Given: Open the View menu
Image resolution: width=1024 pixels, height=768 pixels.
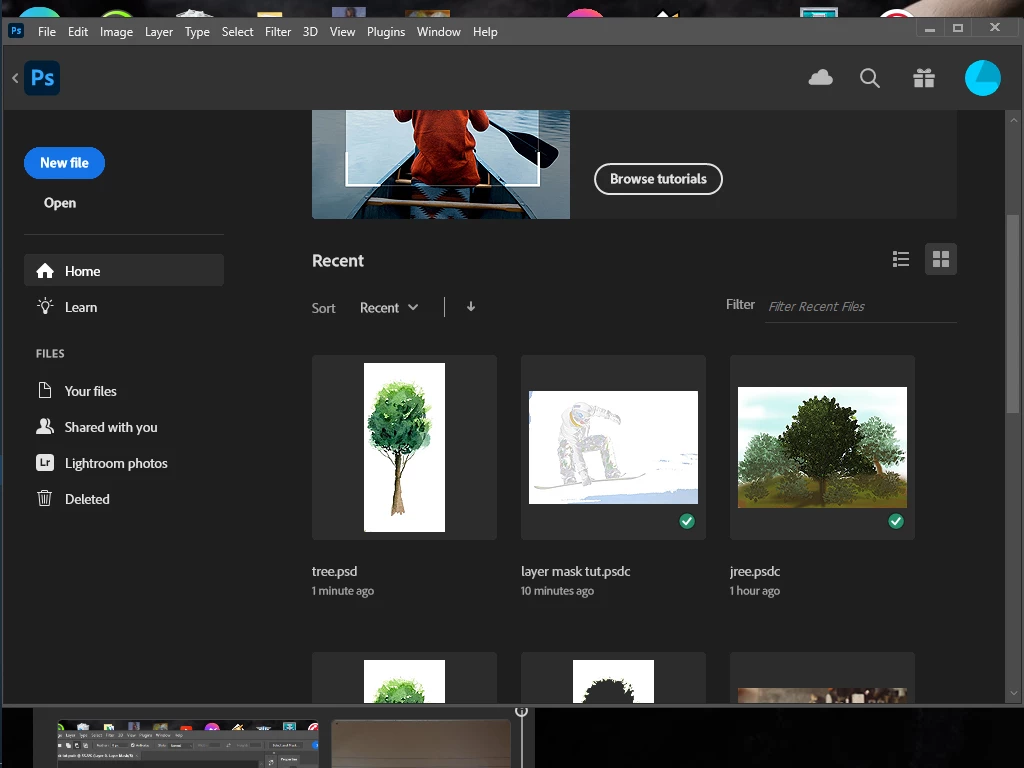Looking at the screenshot, I should (342, 31).
